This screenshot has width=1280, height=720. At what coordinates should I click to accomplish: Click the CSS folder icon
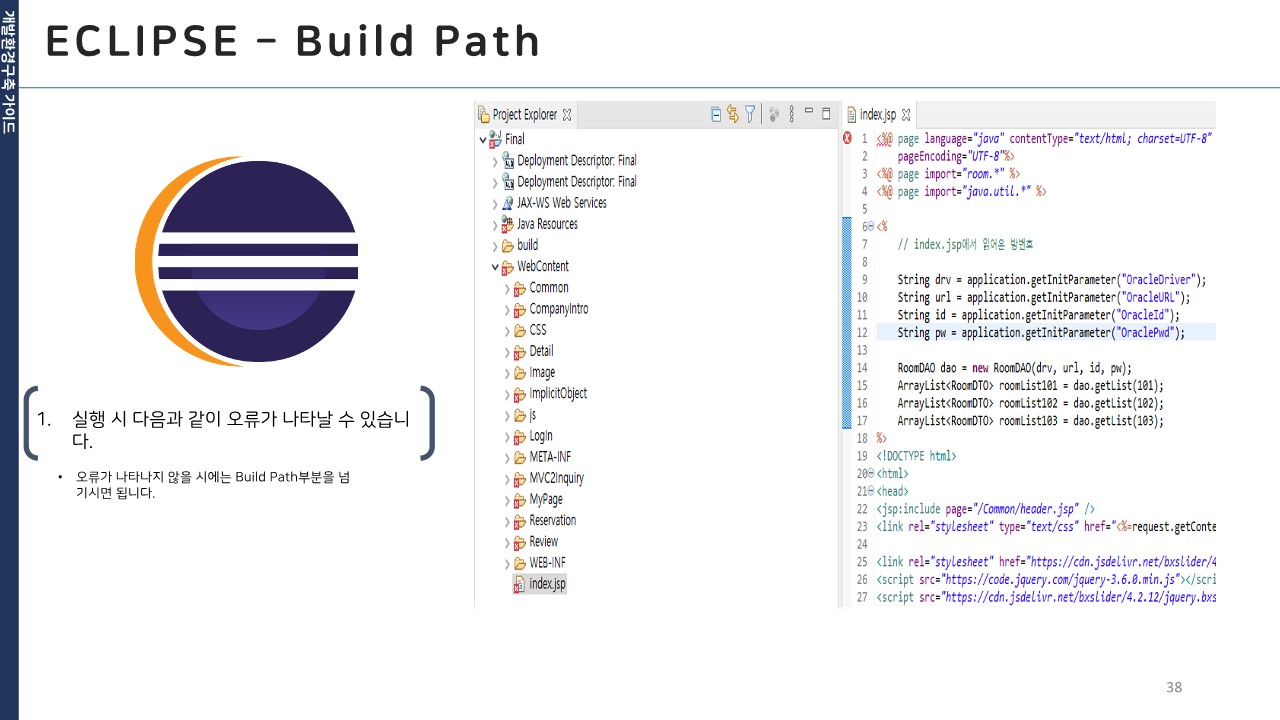click(x=520, y=330)
